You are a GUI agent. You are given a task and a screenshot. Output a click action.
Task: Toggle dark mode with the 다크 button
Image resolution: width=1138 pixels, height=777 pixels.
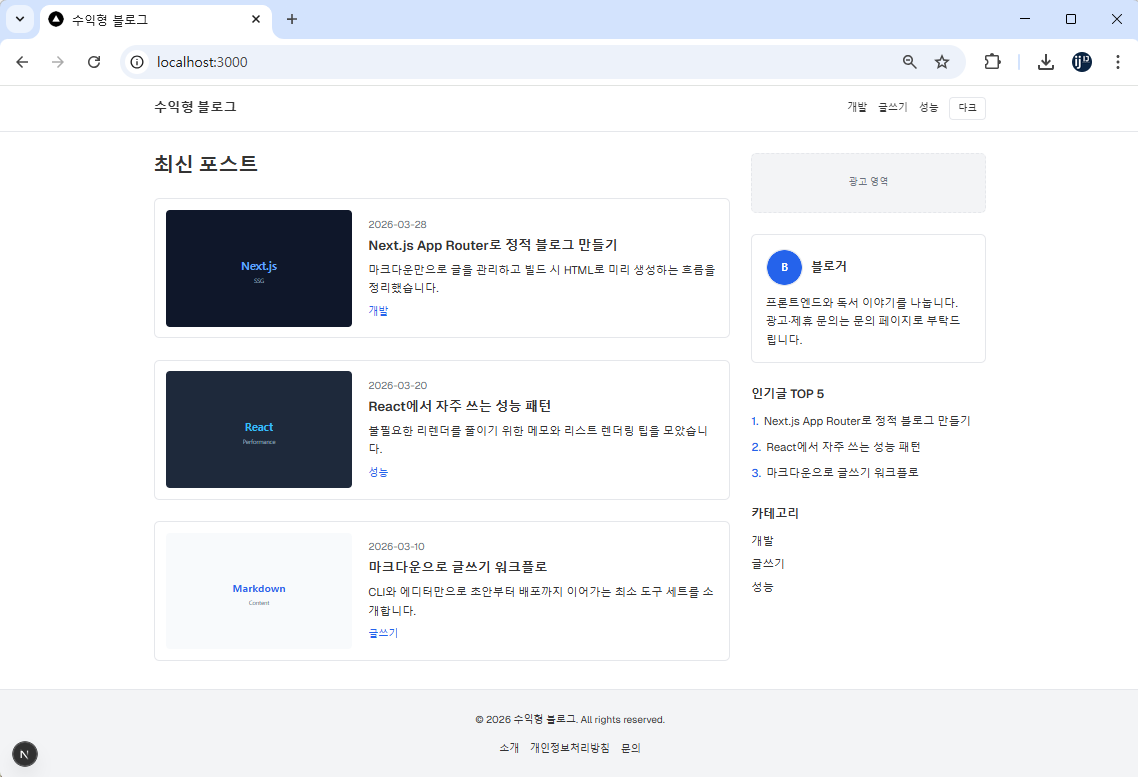tap(966, 107)
